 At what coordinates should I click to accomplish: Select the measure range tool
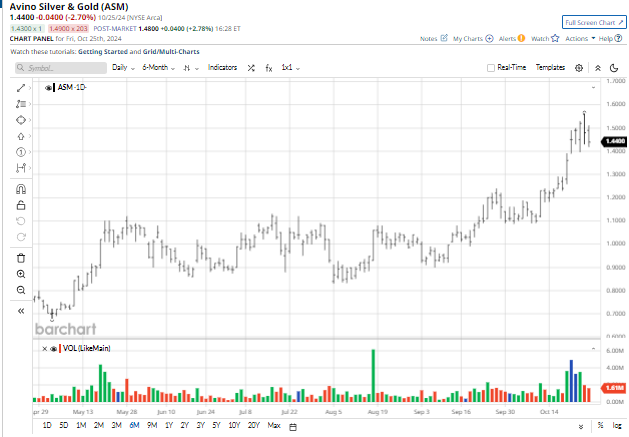click(x=21, y=168)
